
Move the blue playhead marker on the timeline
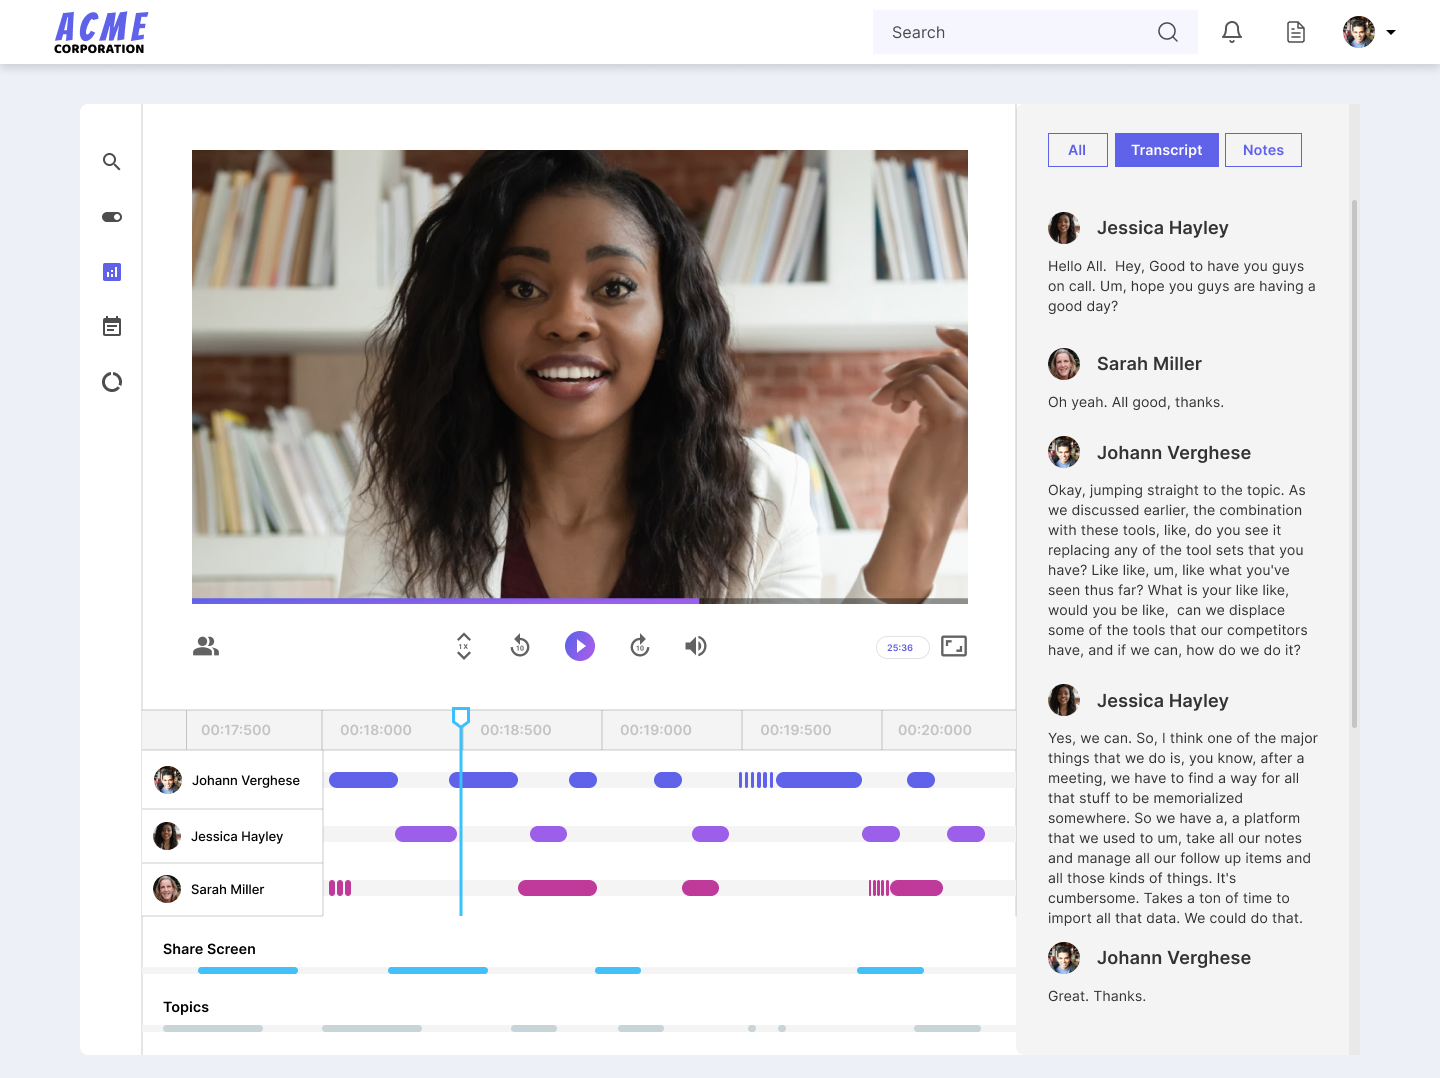pos(462,716)
